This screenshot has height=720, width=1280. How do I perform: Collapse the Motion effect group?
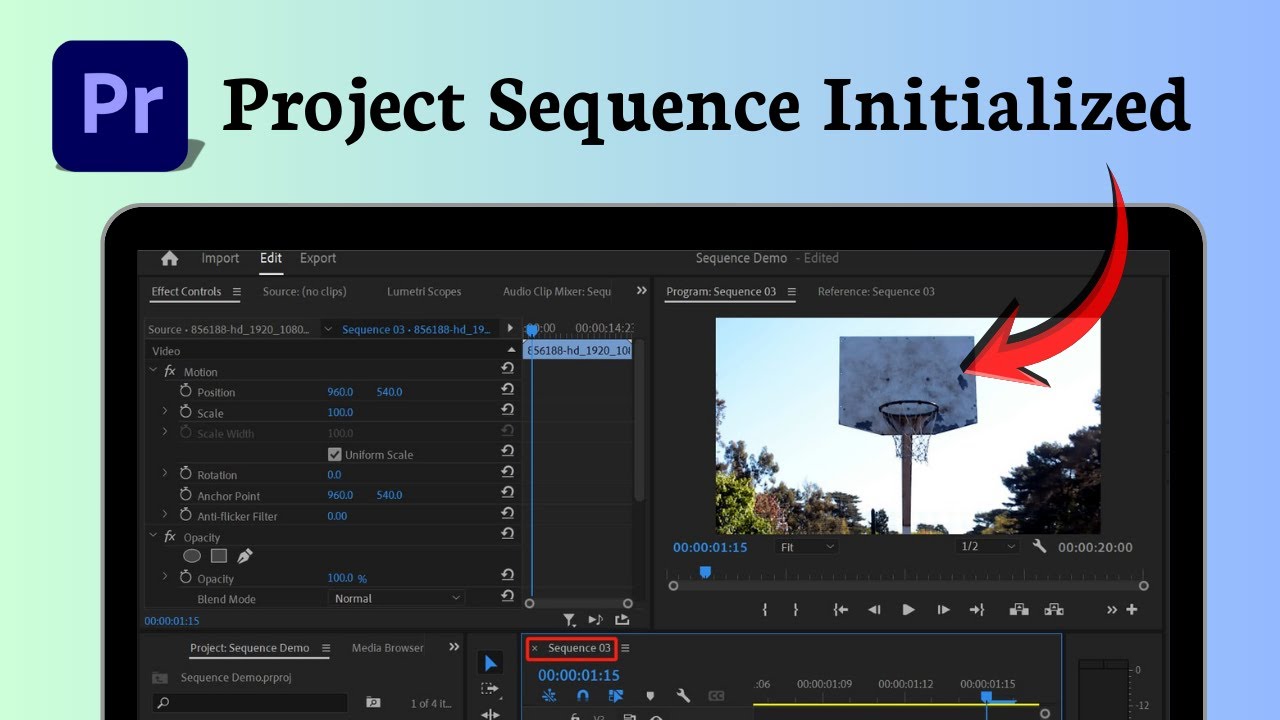[x=153, y=370]
